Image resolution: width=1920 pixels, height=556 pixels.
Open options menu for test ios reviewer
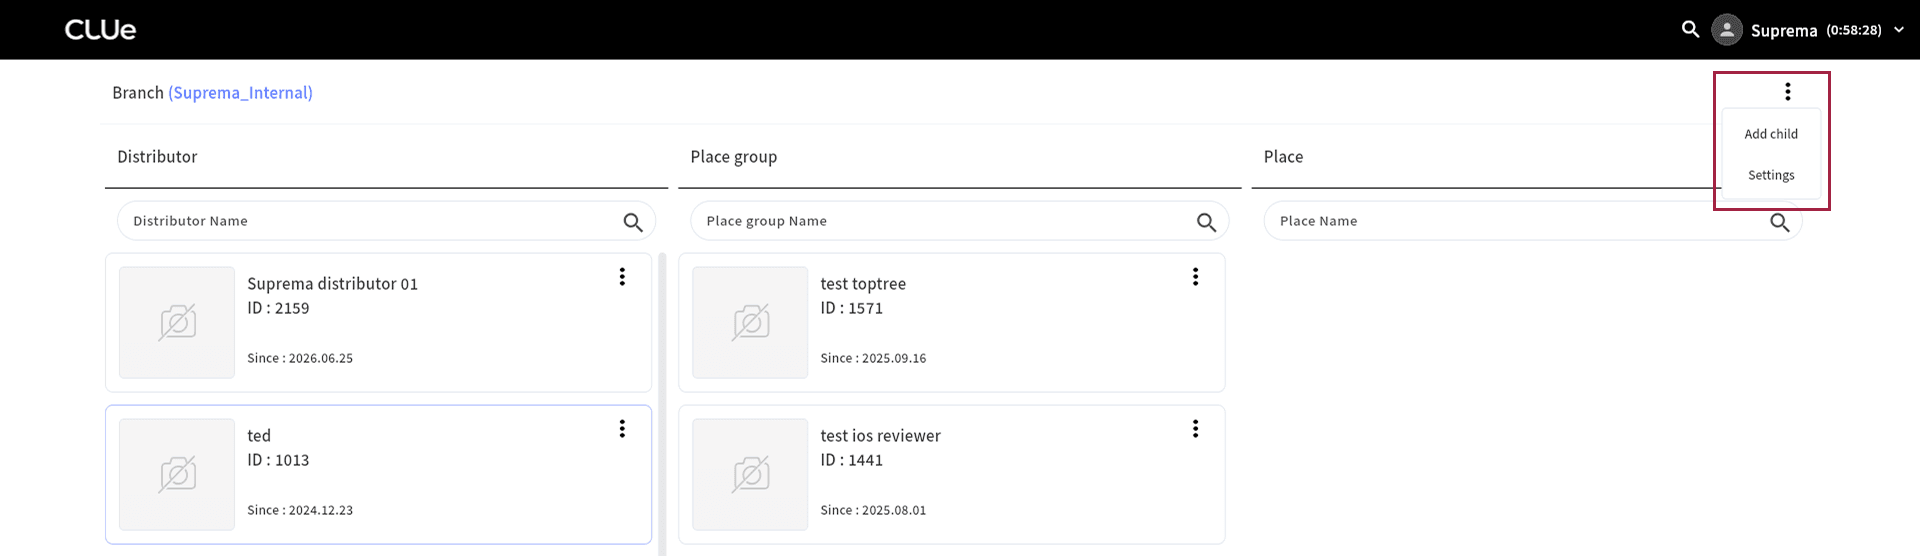coord(1195,429)
